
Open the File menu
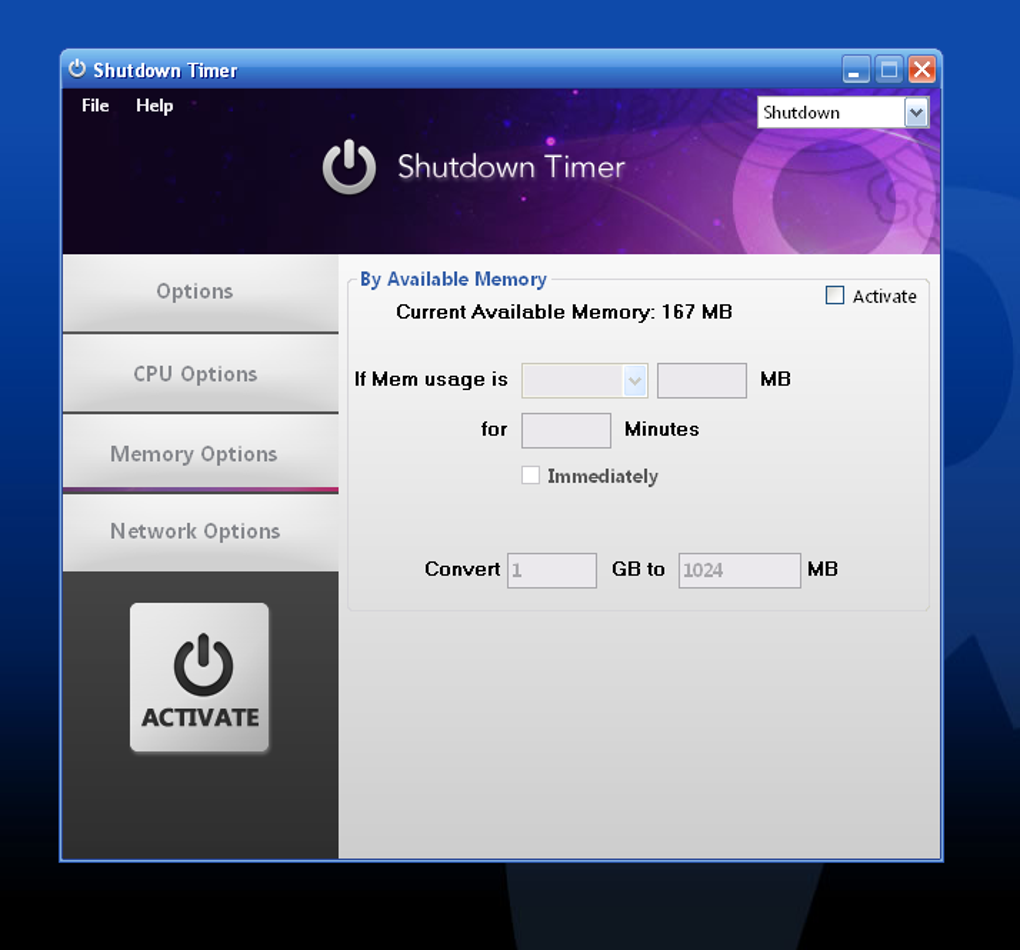pyautogui.click(x=95, y=105)
